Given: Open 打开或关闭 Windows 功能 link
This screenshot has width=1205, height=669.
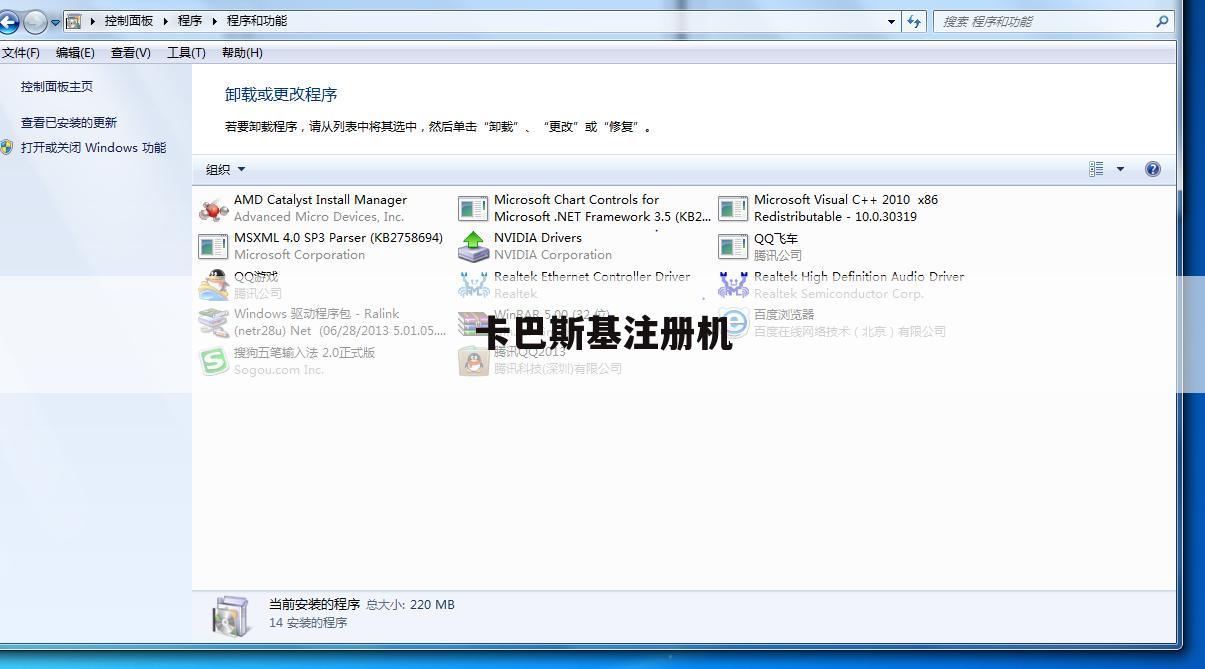Looking at the screenshot, I should pyautogui.click(x=93, y=147).
